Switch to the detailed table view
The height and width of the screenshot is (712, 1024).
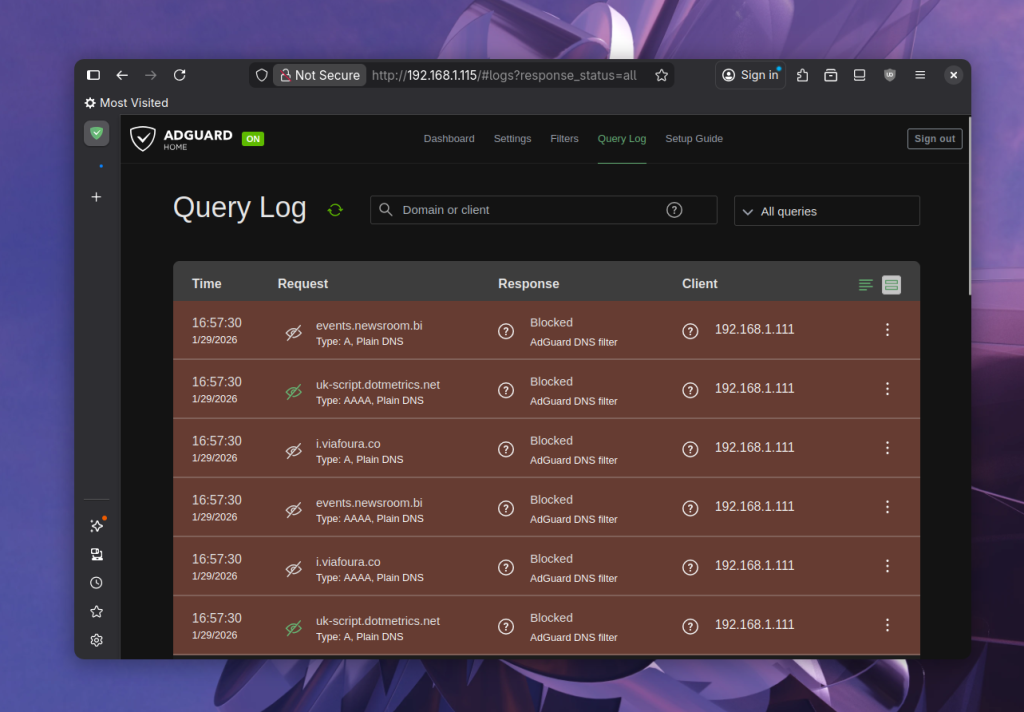coord(891,285)
